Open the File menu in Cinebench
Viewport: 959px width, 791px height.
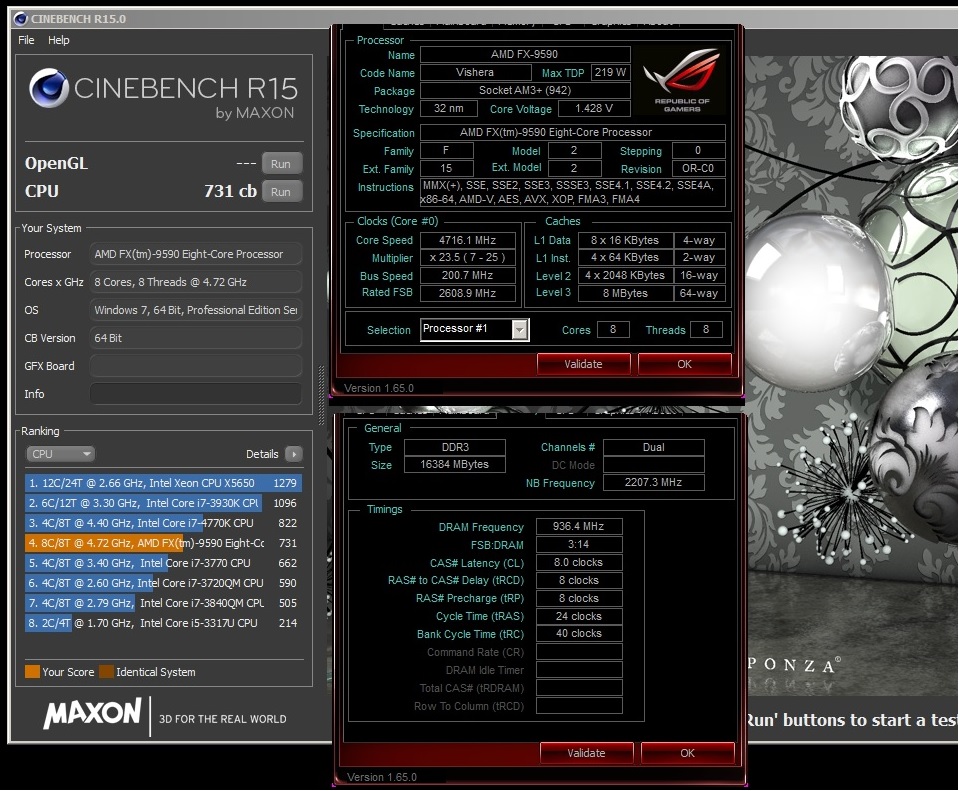26,40
